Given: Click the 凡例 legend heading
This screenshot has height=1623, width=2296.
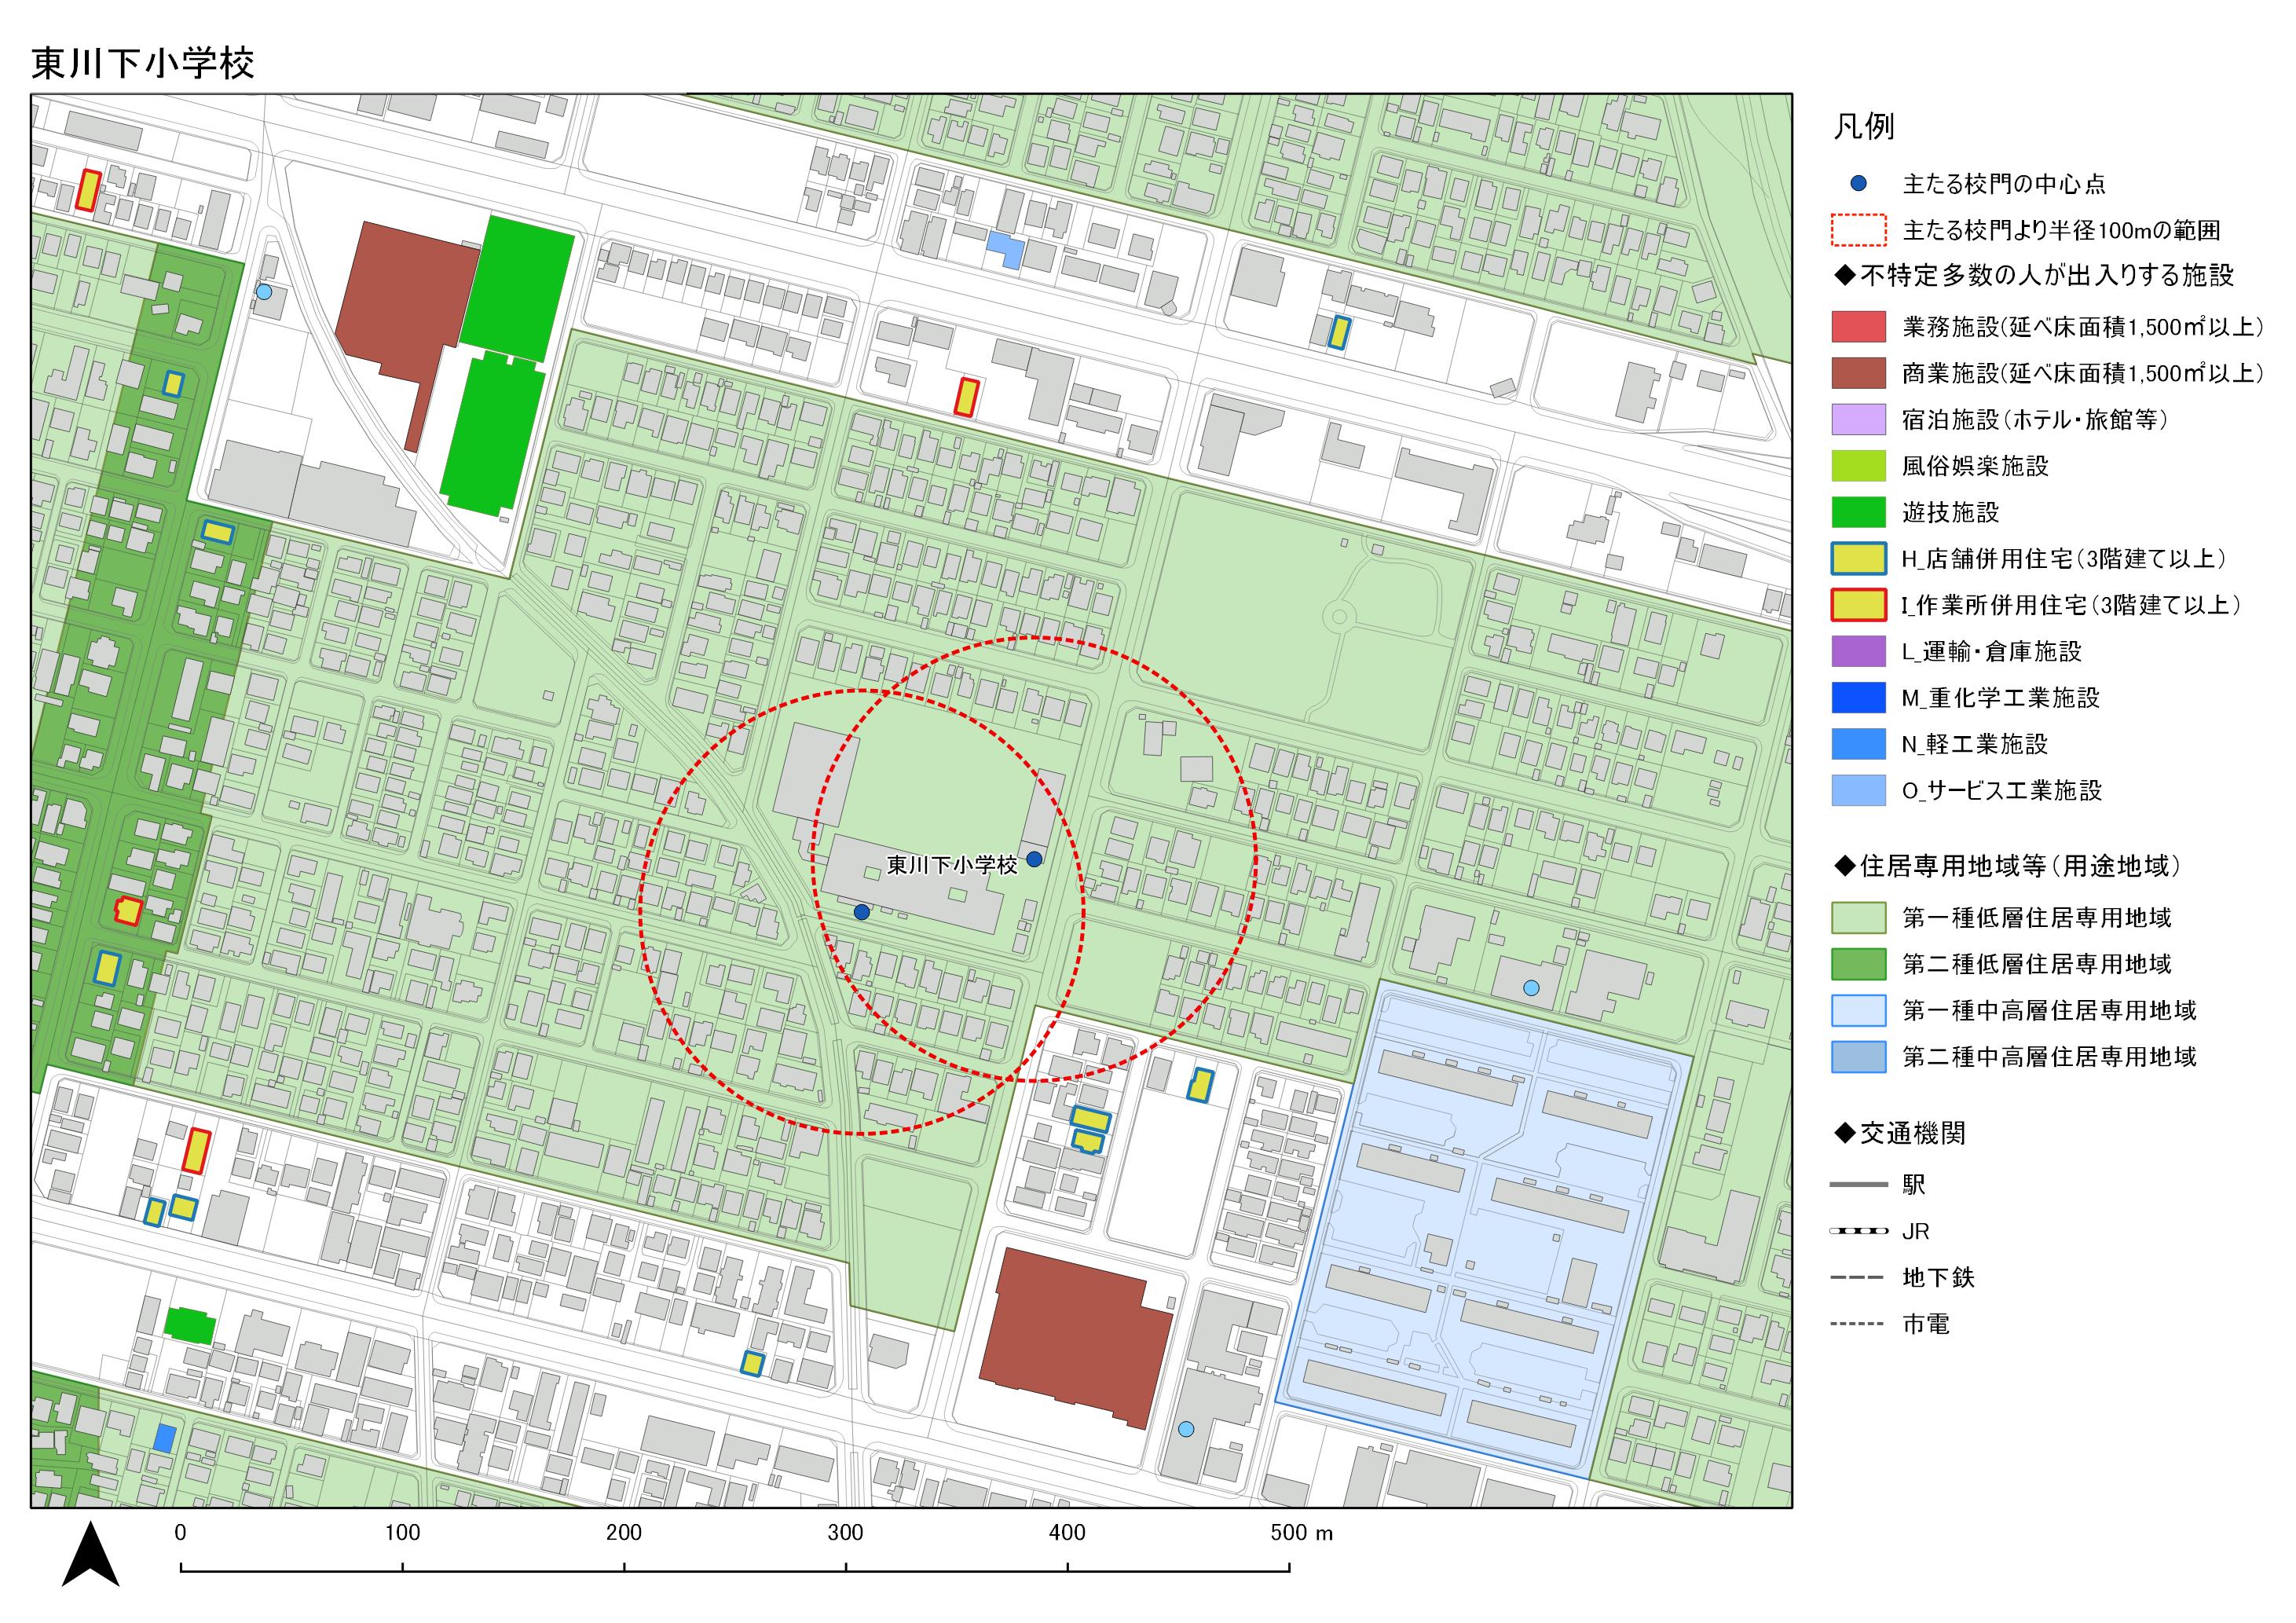Looking at the screenshot, I should point(1863,127).
